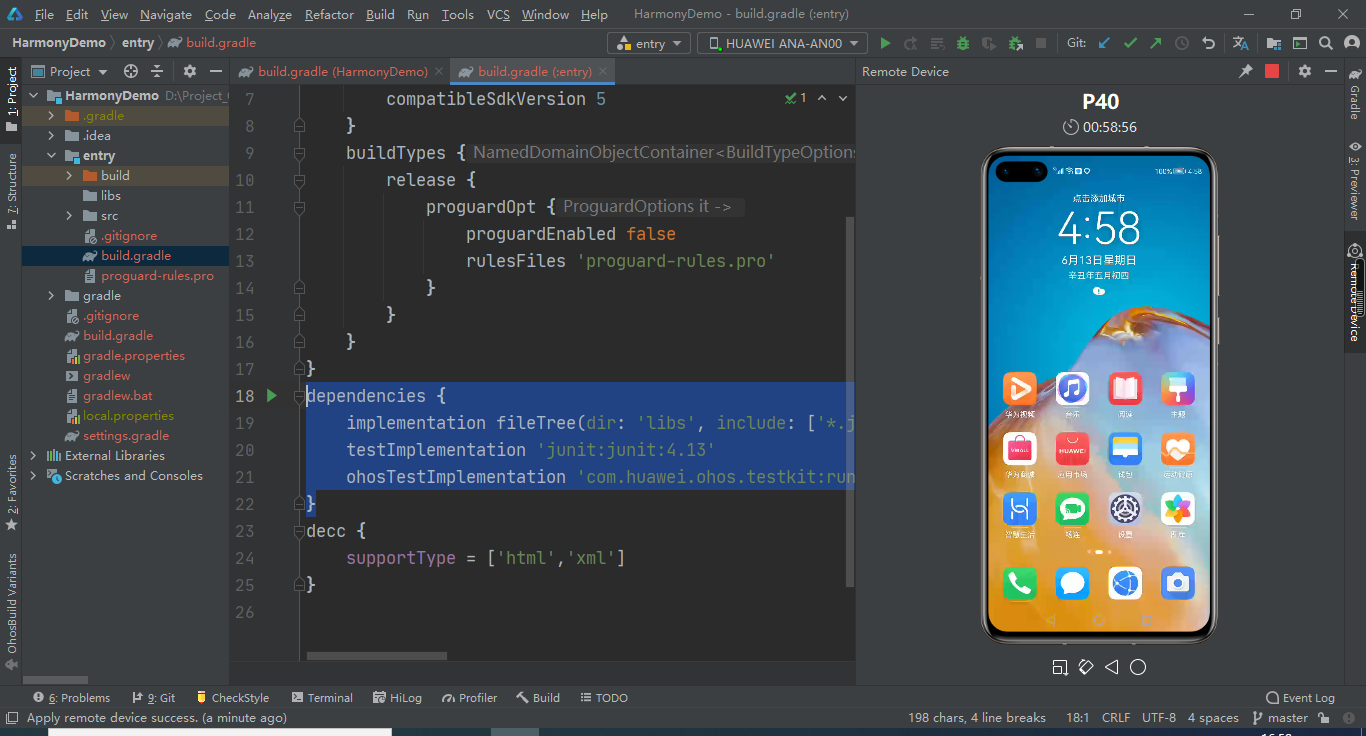Tap the Music app icon on the P40
This screenshot has width=1366, height=736.
point(1072,389)
